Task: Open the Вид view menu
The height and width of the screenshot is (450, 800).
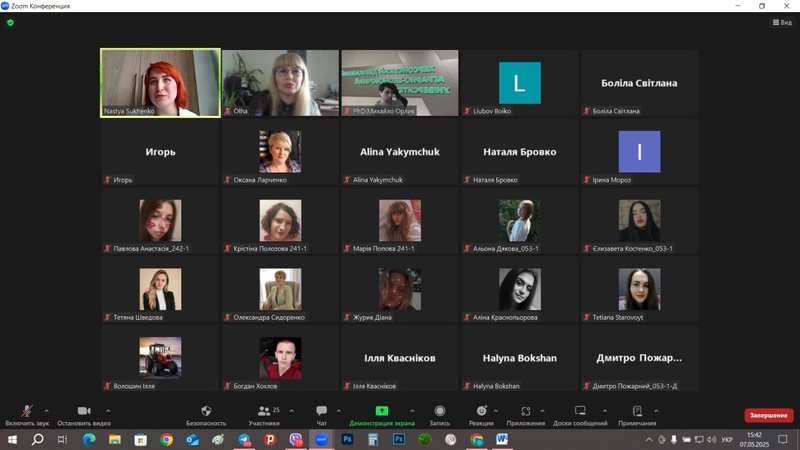Action: (x=782, y=21)
